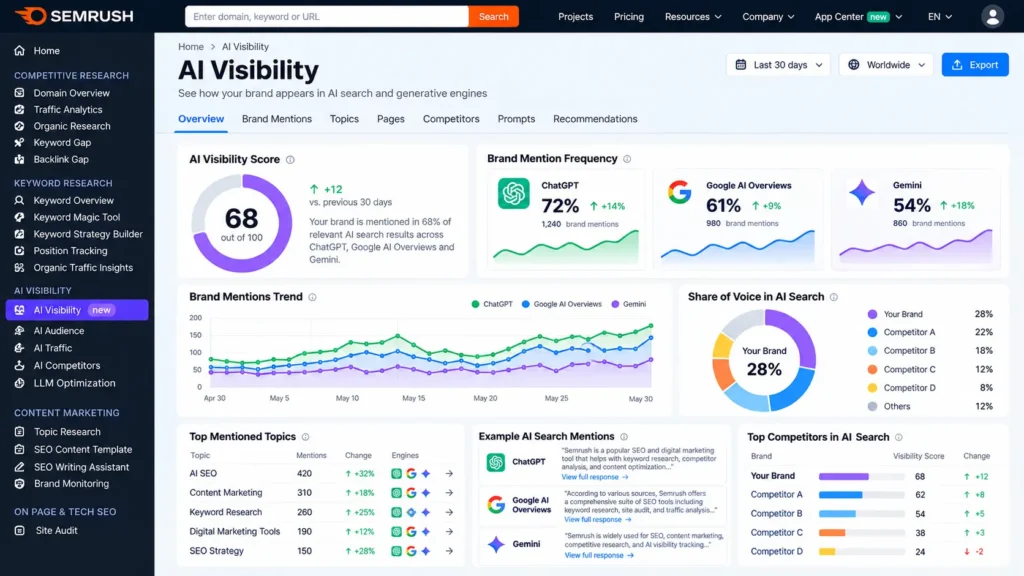This screenshot has width=1024, height=576.
Task: Toggle Google AI Overviews series in legend
Action: pyautogui.click(x=562, y=304)
